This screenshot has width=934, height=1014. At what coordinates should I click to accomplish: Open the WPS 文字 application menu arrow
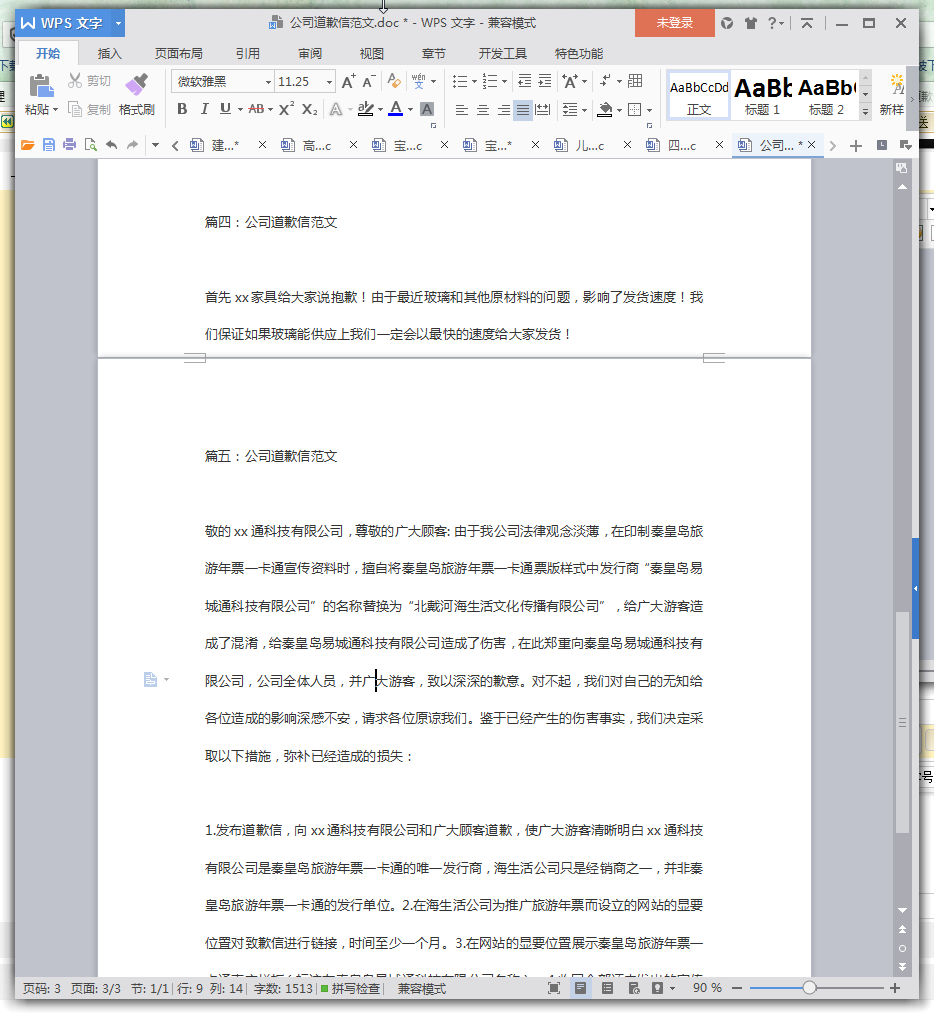pos(118,23)
